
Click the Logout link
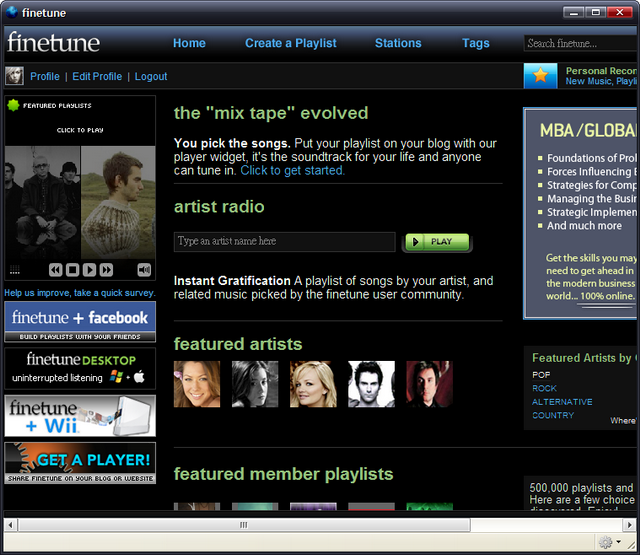point(151,76)
